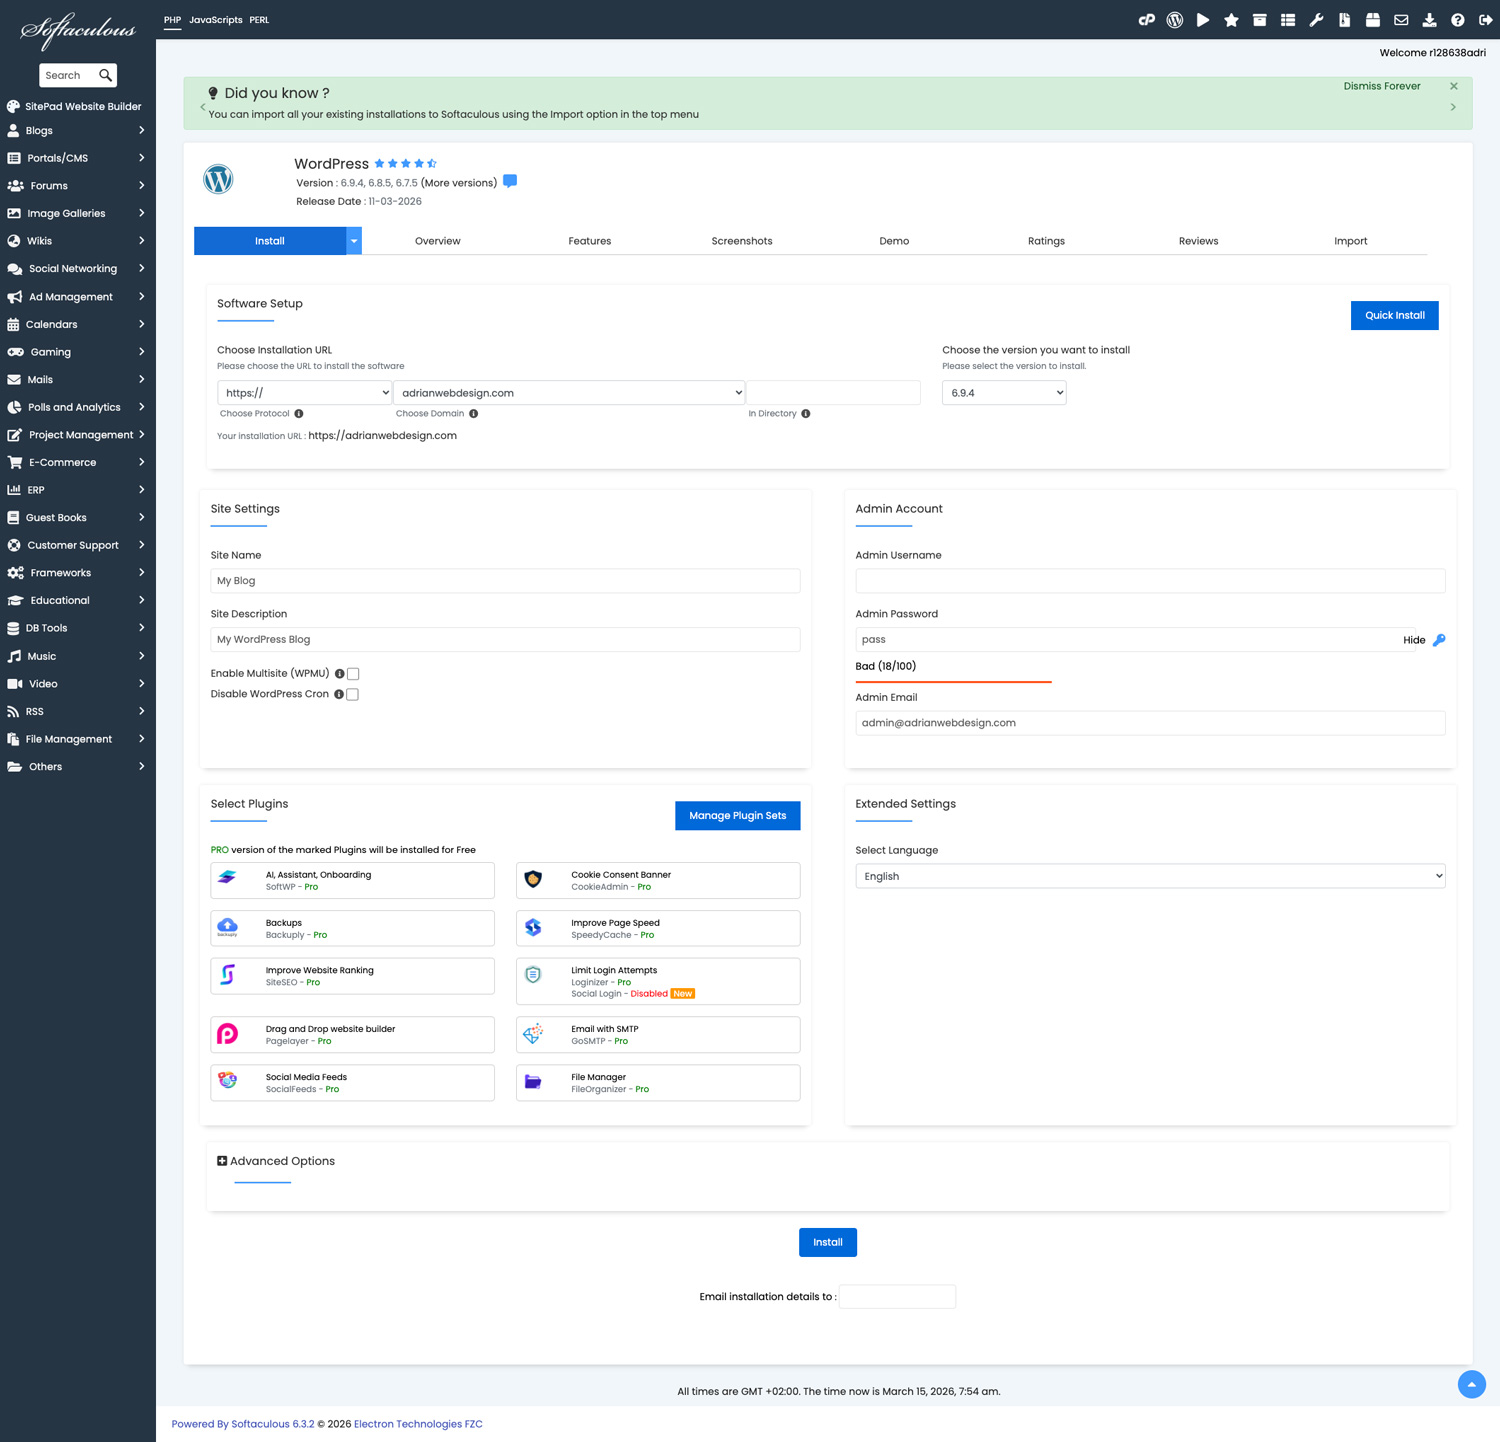Image resolution: width=1500 pixels, height=1442 pixels.
Task: Click the In Directory input field
Action: (x=833, y=393)
